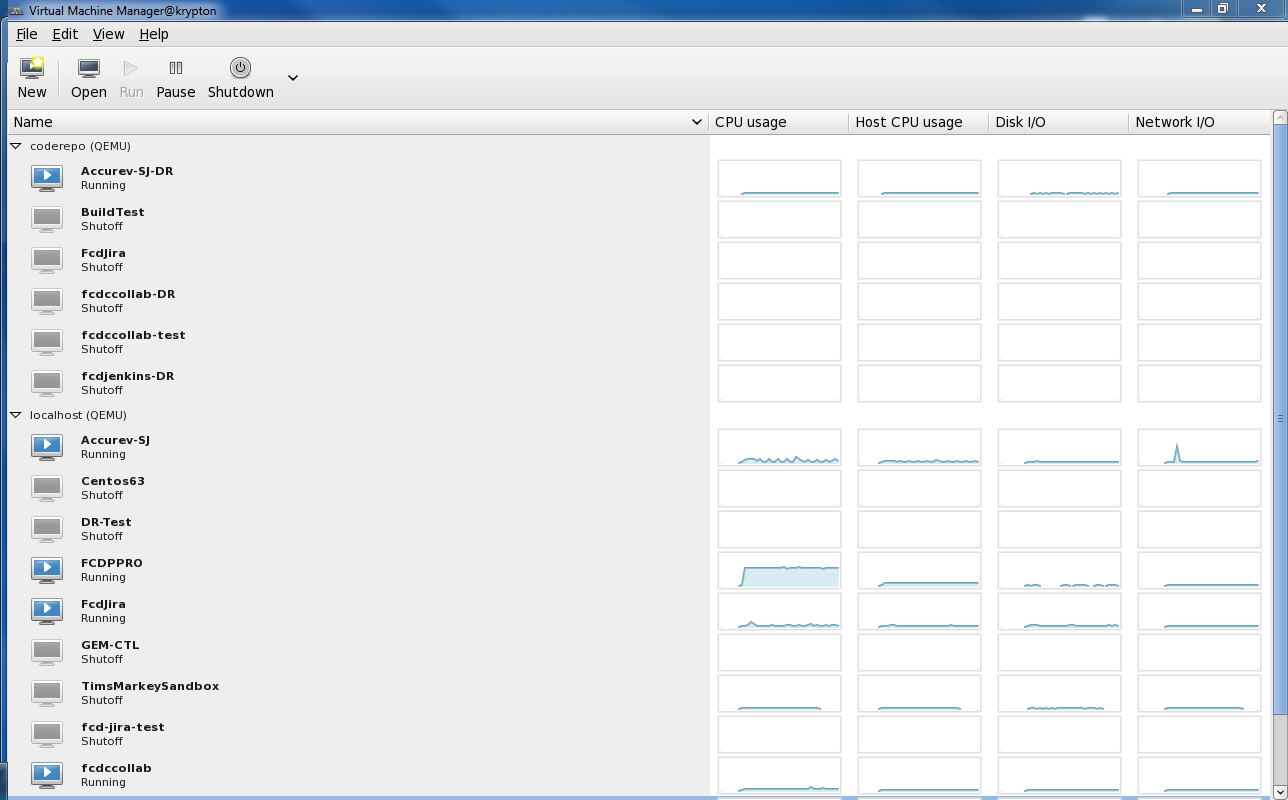Screen dimensions: 1288x800
Task: Select the fcdccollab-test VM icon
Action: click(47, 342)
